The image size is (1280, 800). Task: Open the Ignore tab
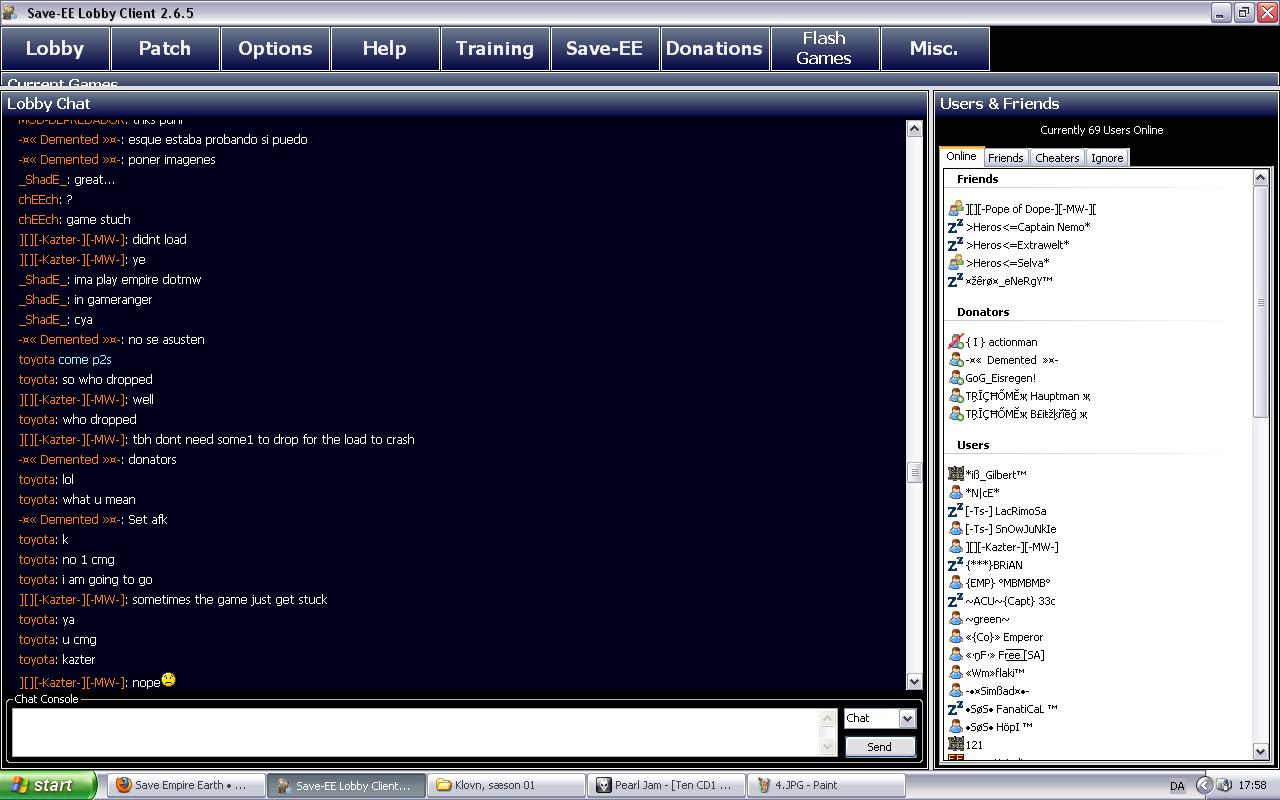[x=1106, y=158]
